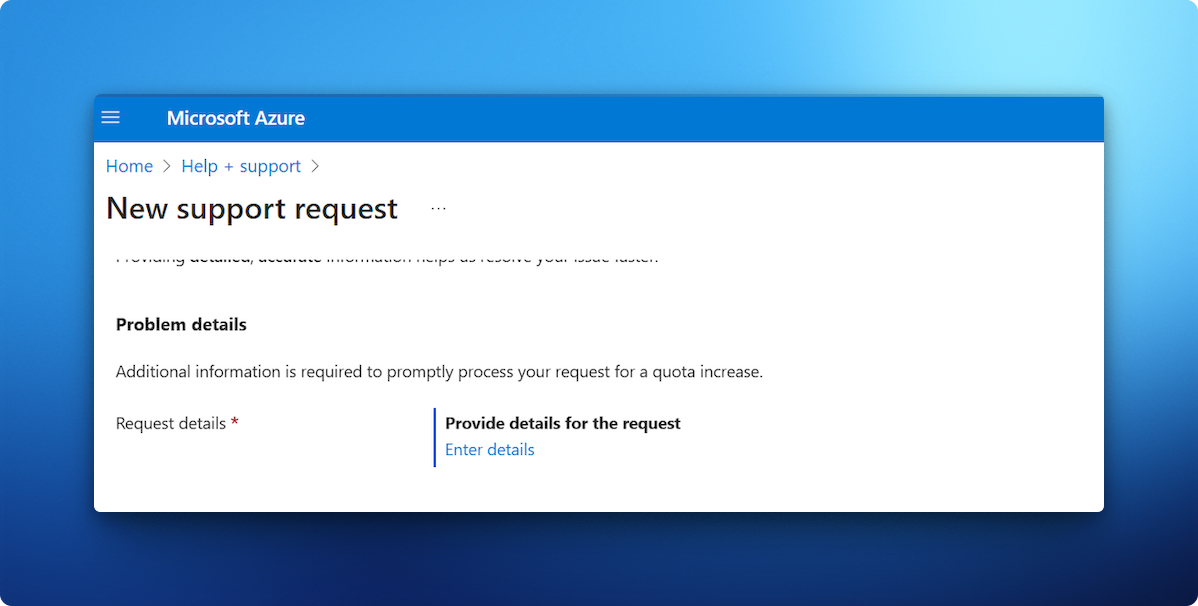Screen dimensions: 1198x606
Task: Open the ellipsis more options menu
Action: 438,209
